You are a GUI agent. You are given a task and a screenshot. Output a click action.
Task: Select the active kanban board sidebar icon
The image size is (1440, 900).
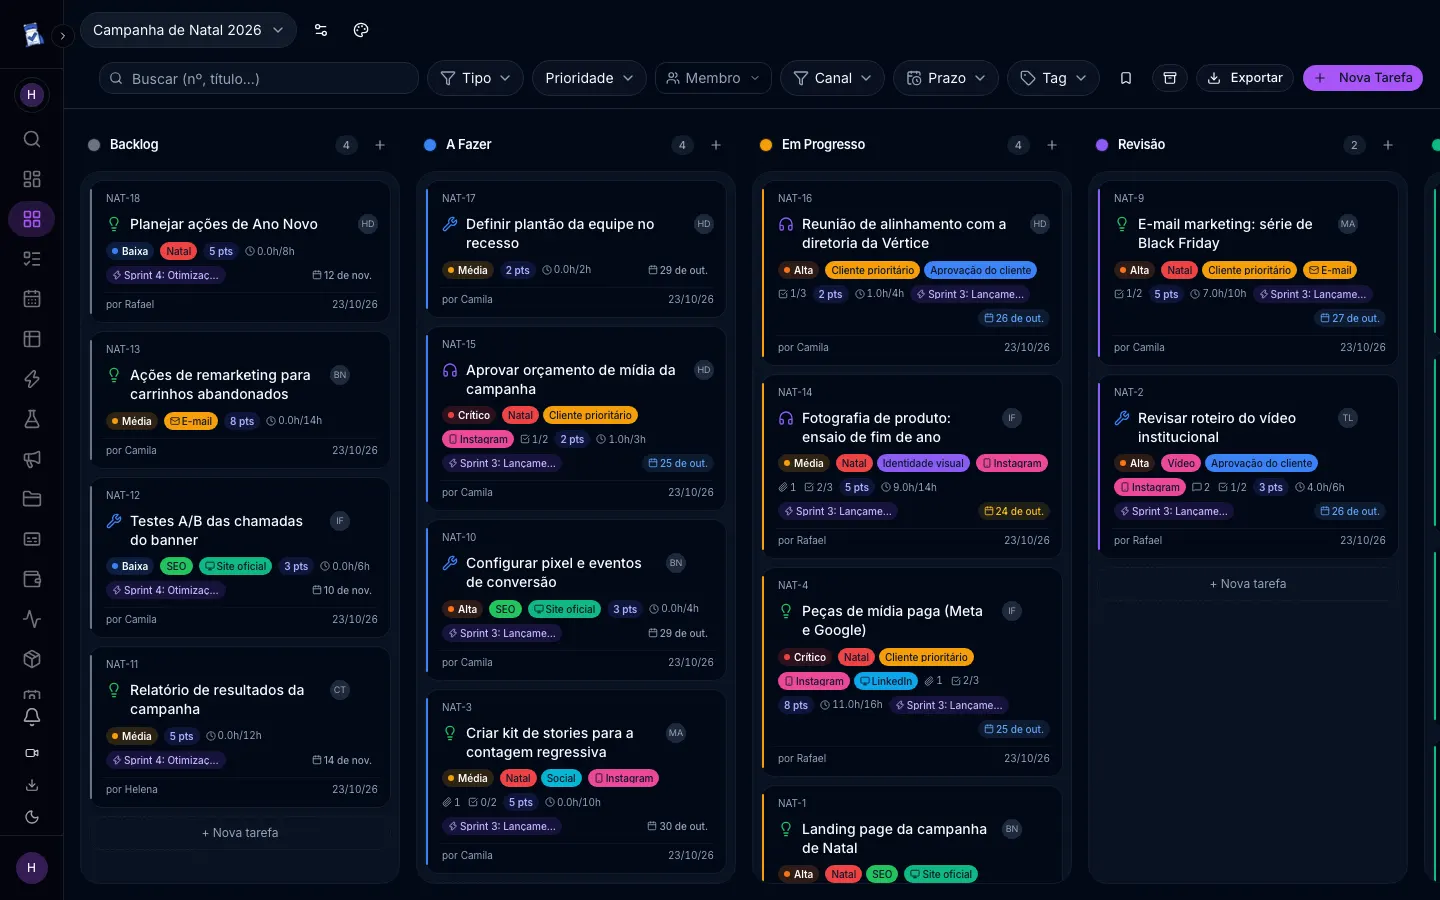32,219
